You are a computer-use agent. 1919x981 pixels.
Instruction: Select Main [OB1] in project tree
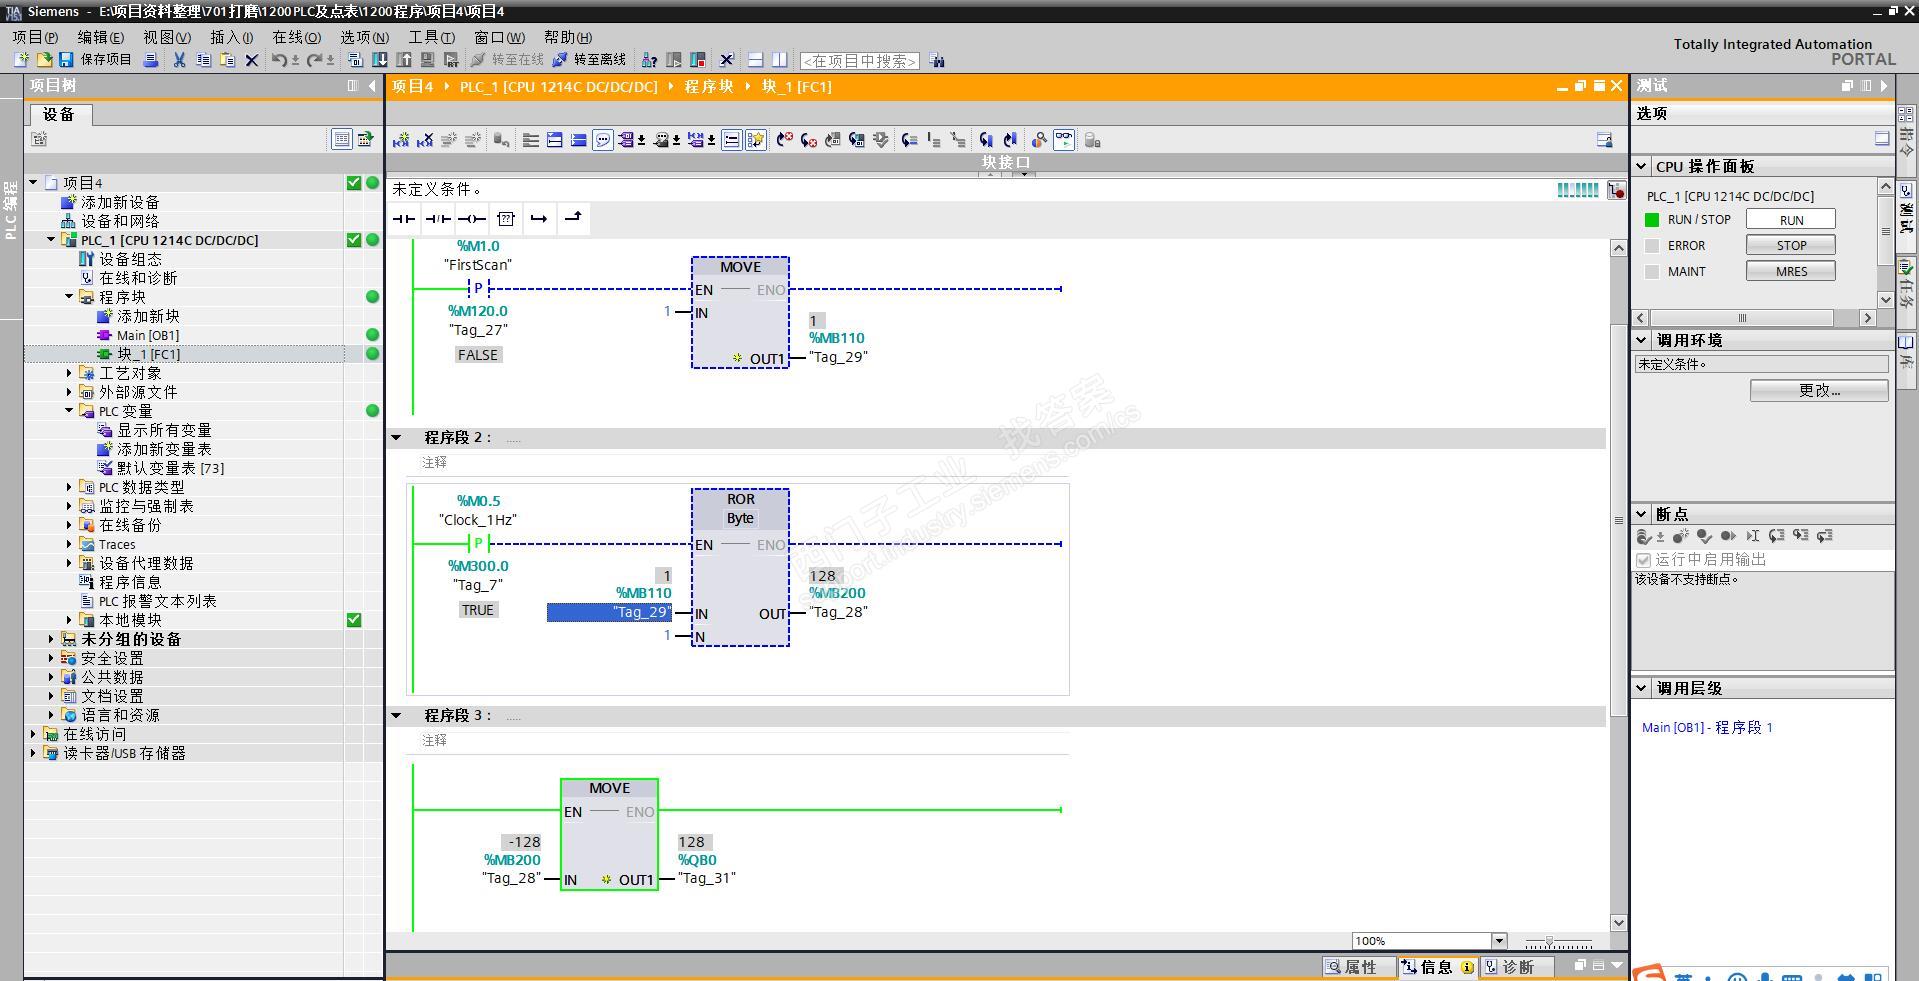[x=148, y=335]
